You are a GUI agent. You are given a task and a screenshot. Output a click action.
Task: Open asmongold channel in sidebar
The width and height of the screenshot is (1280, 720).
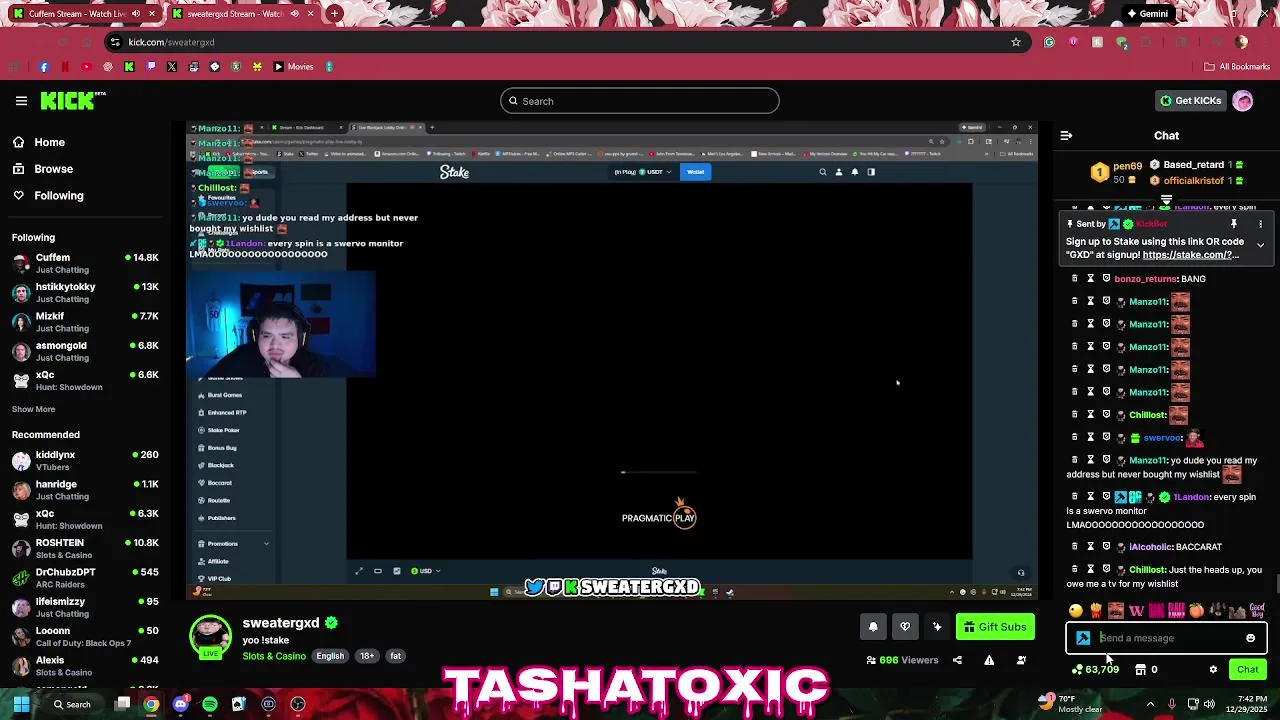click(x=85, y=351)
